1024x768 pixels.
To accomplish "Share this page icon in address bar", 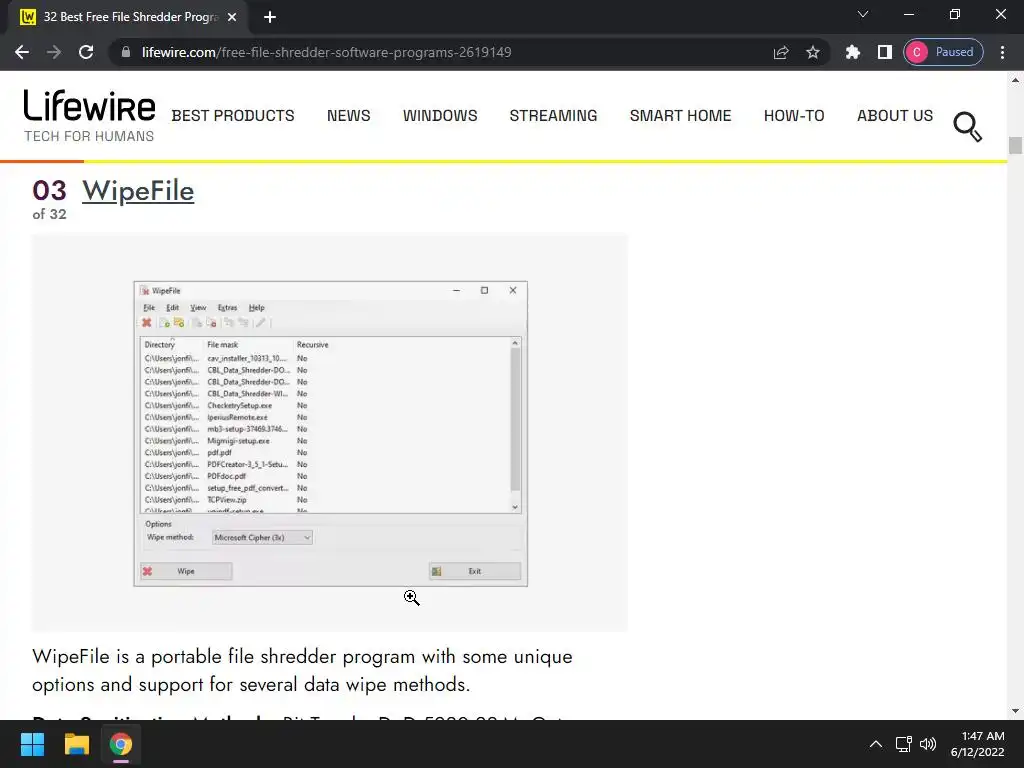I will [780, 52].
